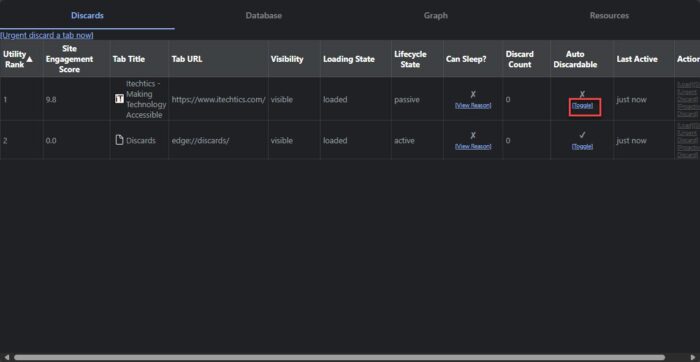
Task: Click the X mark in Itechtics Auto Discardable cell
Action: point(582,94)
